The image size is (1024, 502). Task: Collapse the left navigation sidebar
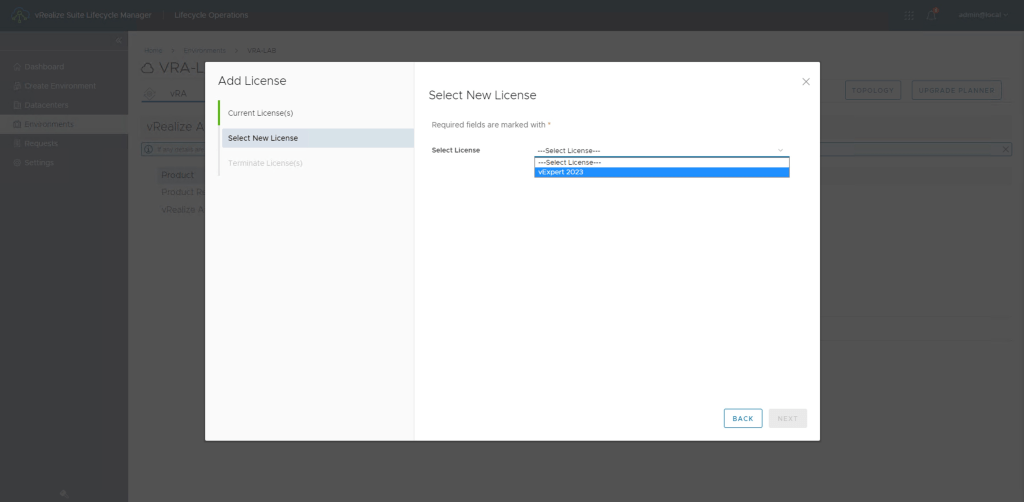coord(119,40)
